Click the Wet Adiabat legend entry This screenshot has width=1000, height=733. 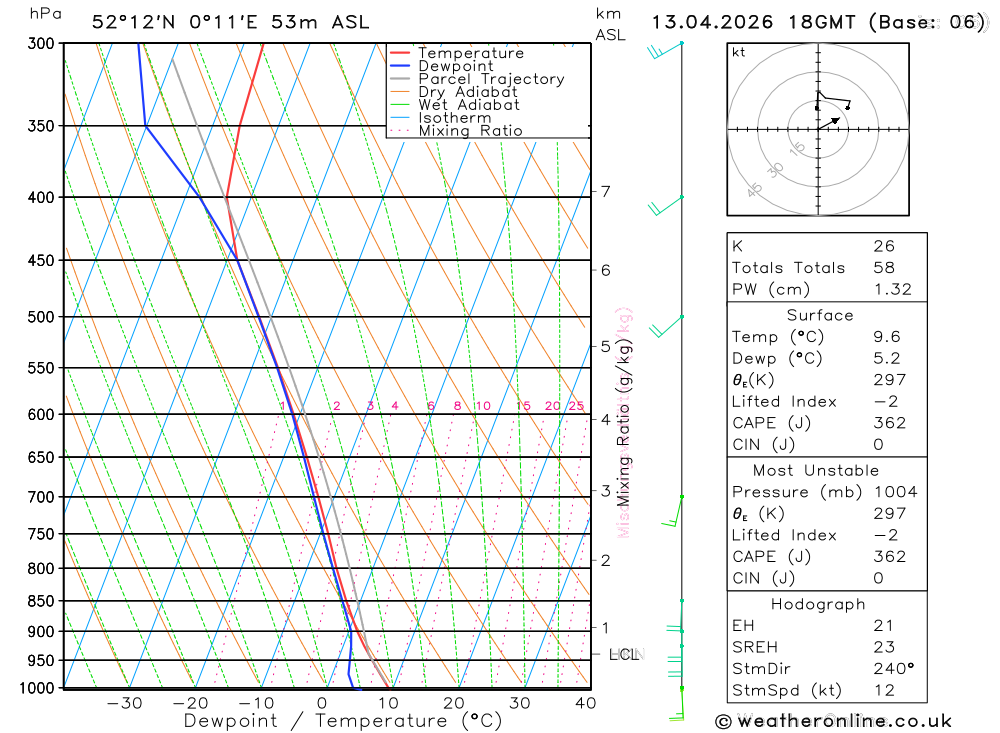pos(469,105)
